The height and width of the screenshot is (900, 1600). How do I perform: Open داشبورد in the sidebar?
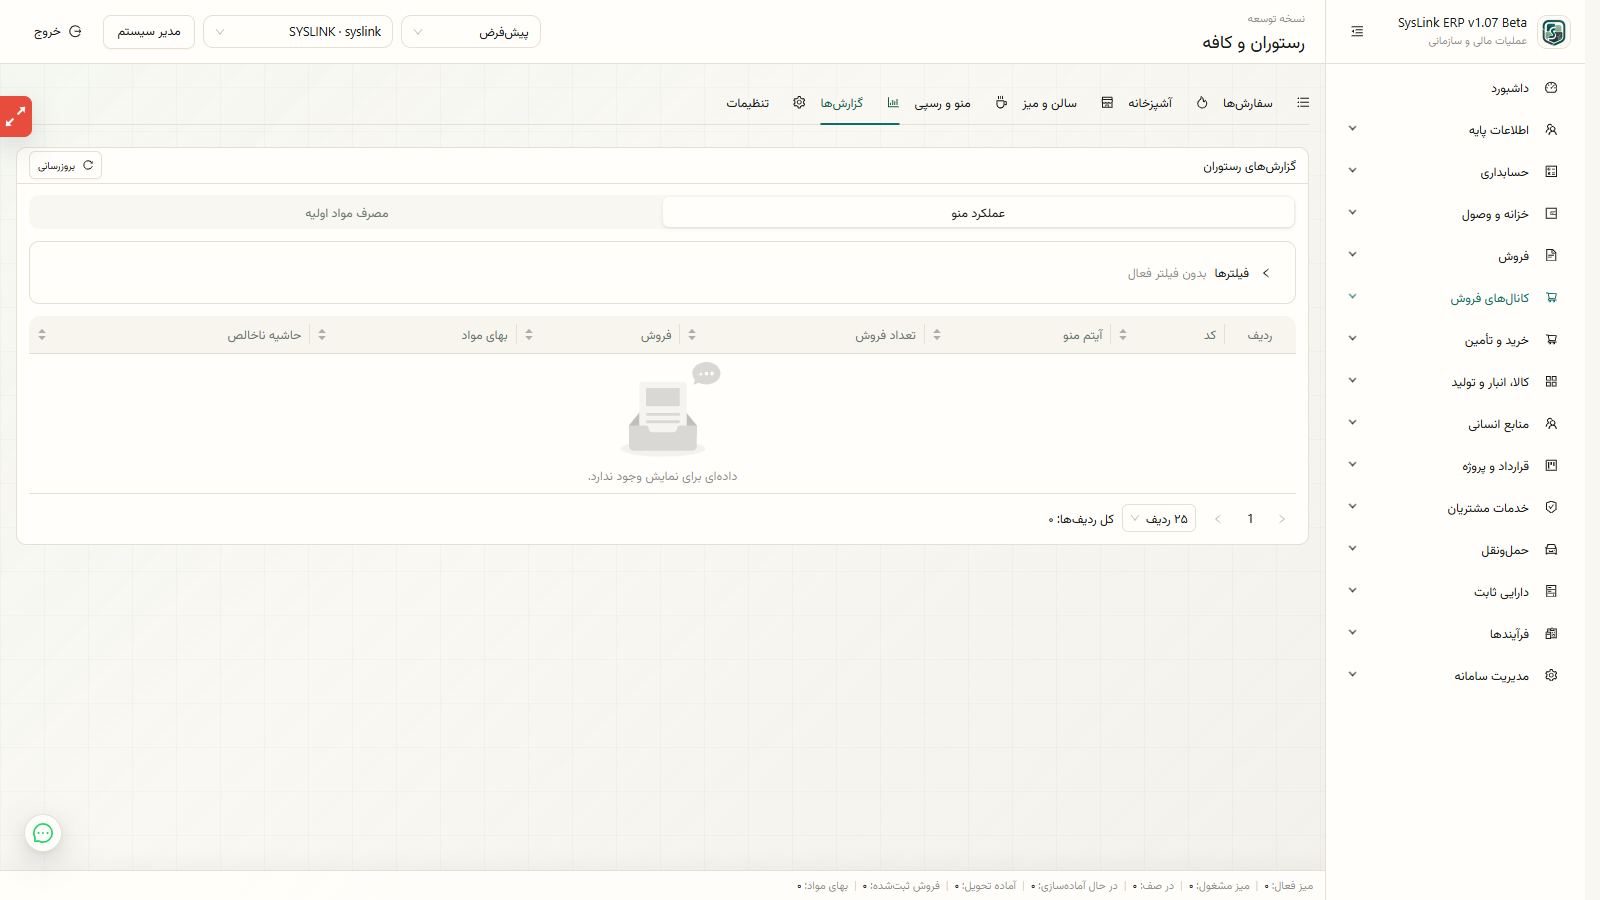(1455, 88)
